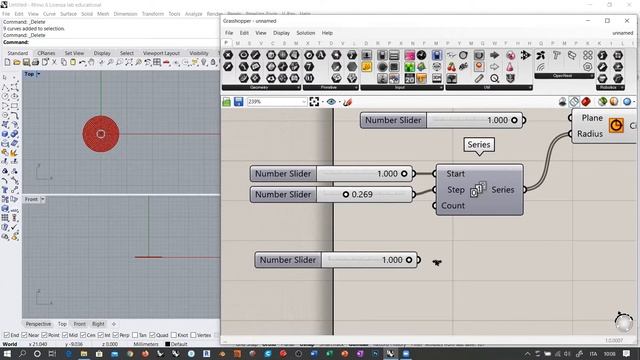This screenshot has height=360, width=640.
Task: Click the Cut (X) icon in Rhino toolbar
Action: (x=54, y=62)
